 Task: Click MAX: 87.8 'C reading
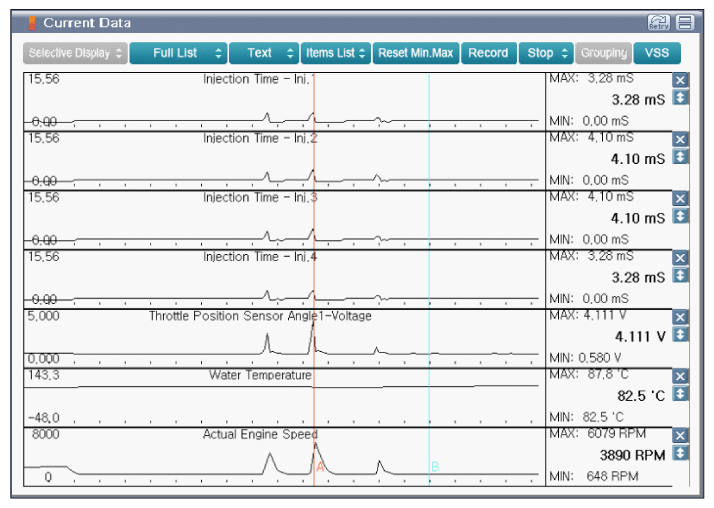589,374
